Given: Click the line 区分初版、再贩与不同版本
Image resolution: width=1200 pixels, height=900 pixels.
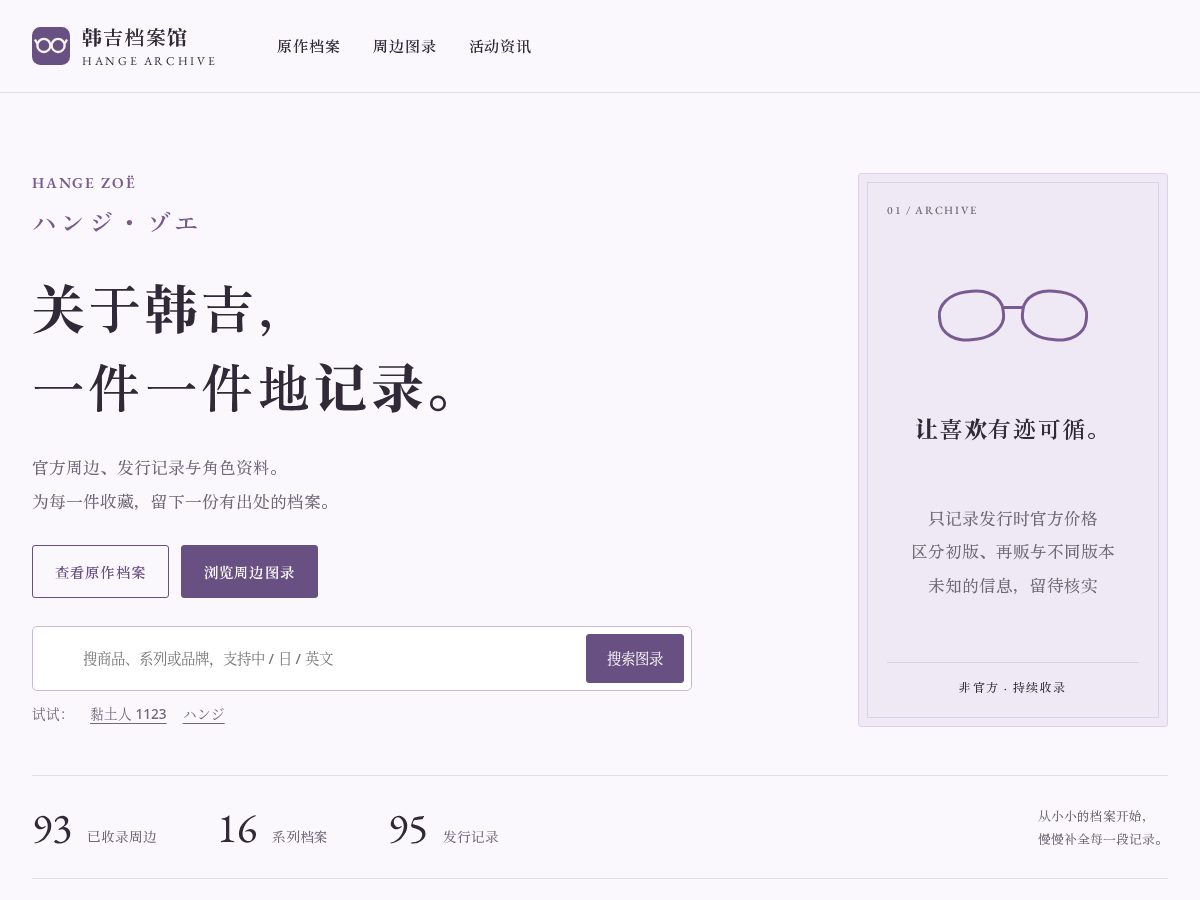Looking at the screenshot, I should pyautogui.click(x=1012, y=551).
